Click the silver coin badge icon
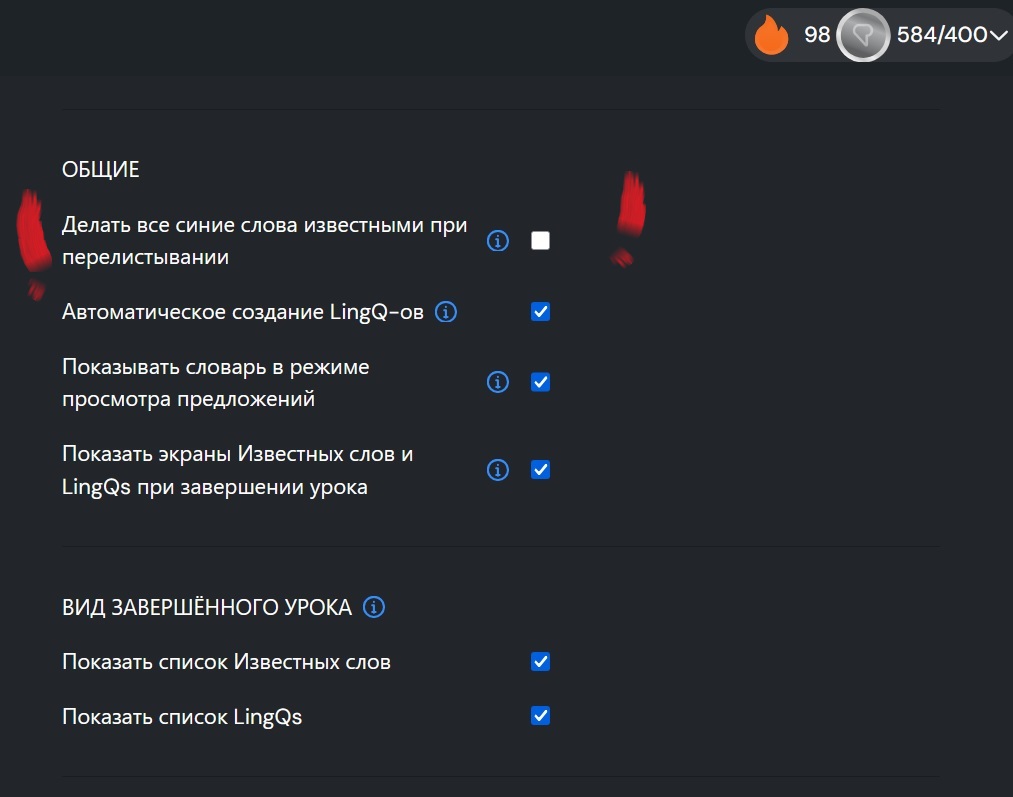Image resolution: width=1013 pixels, height=797 pixels. click(862, 35)
